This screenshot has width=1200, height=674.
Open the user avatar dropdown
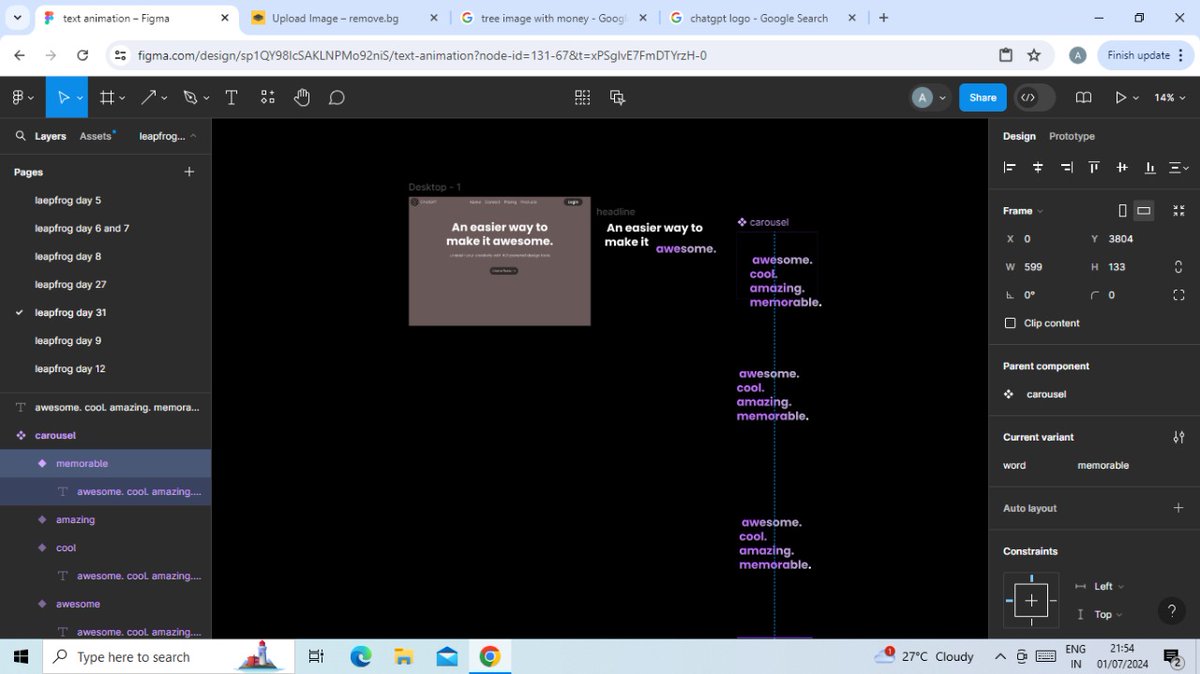pyautogui.click(x=929, y=97)
